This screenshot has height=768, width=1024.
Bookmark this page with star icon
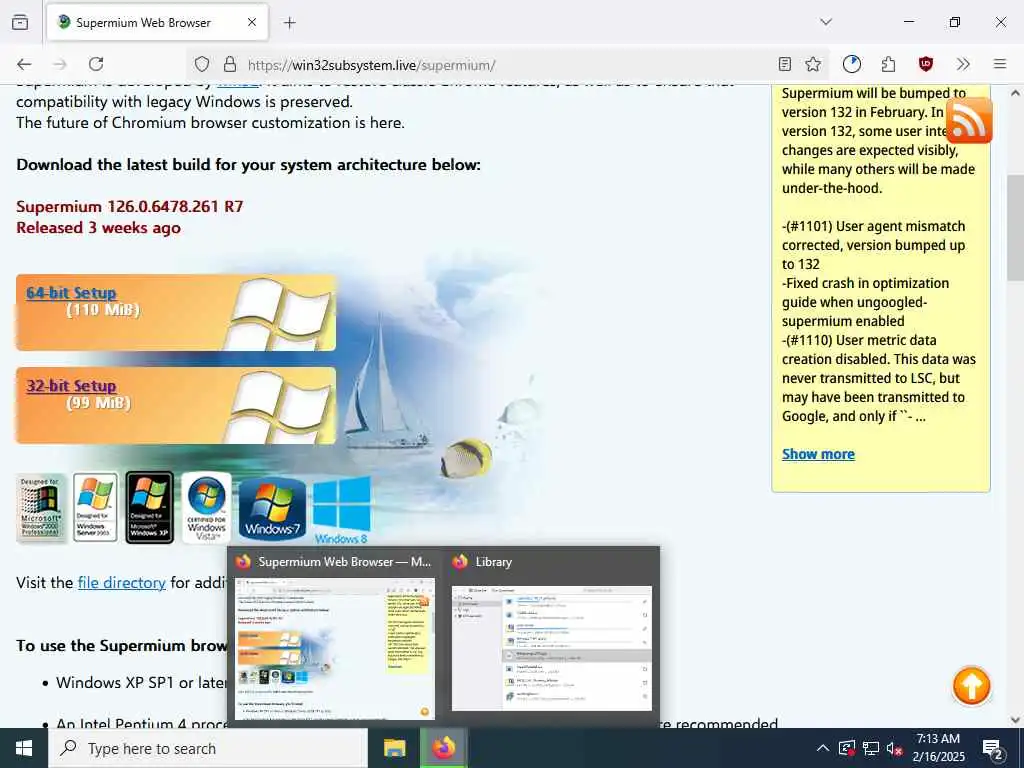[813, 64]
